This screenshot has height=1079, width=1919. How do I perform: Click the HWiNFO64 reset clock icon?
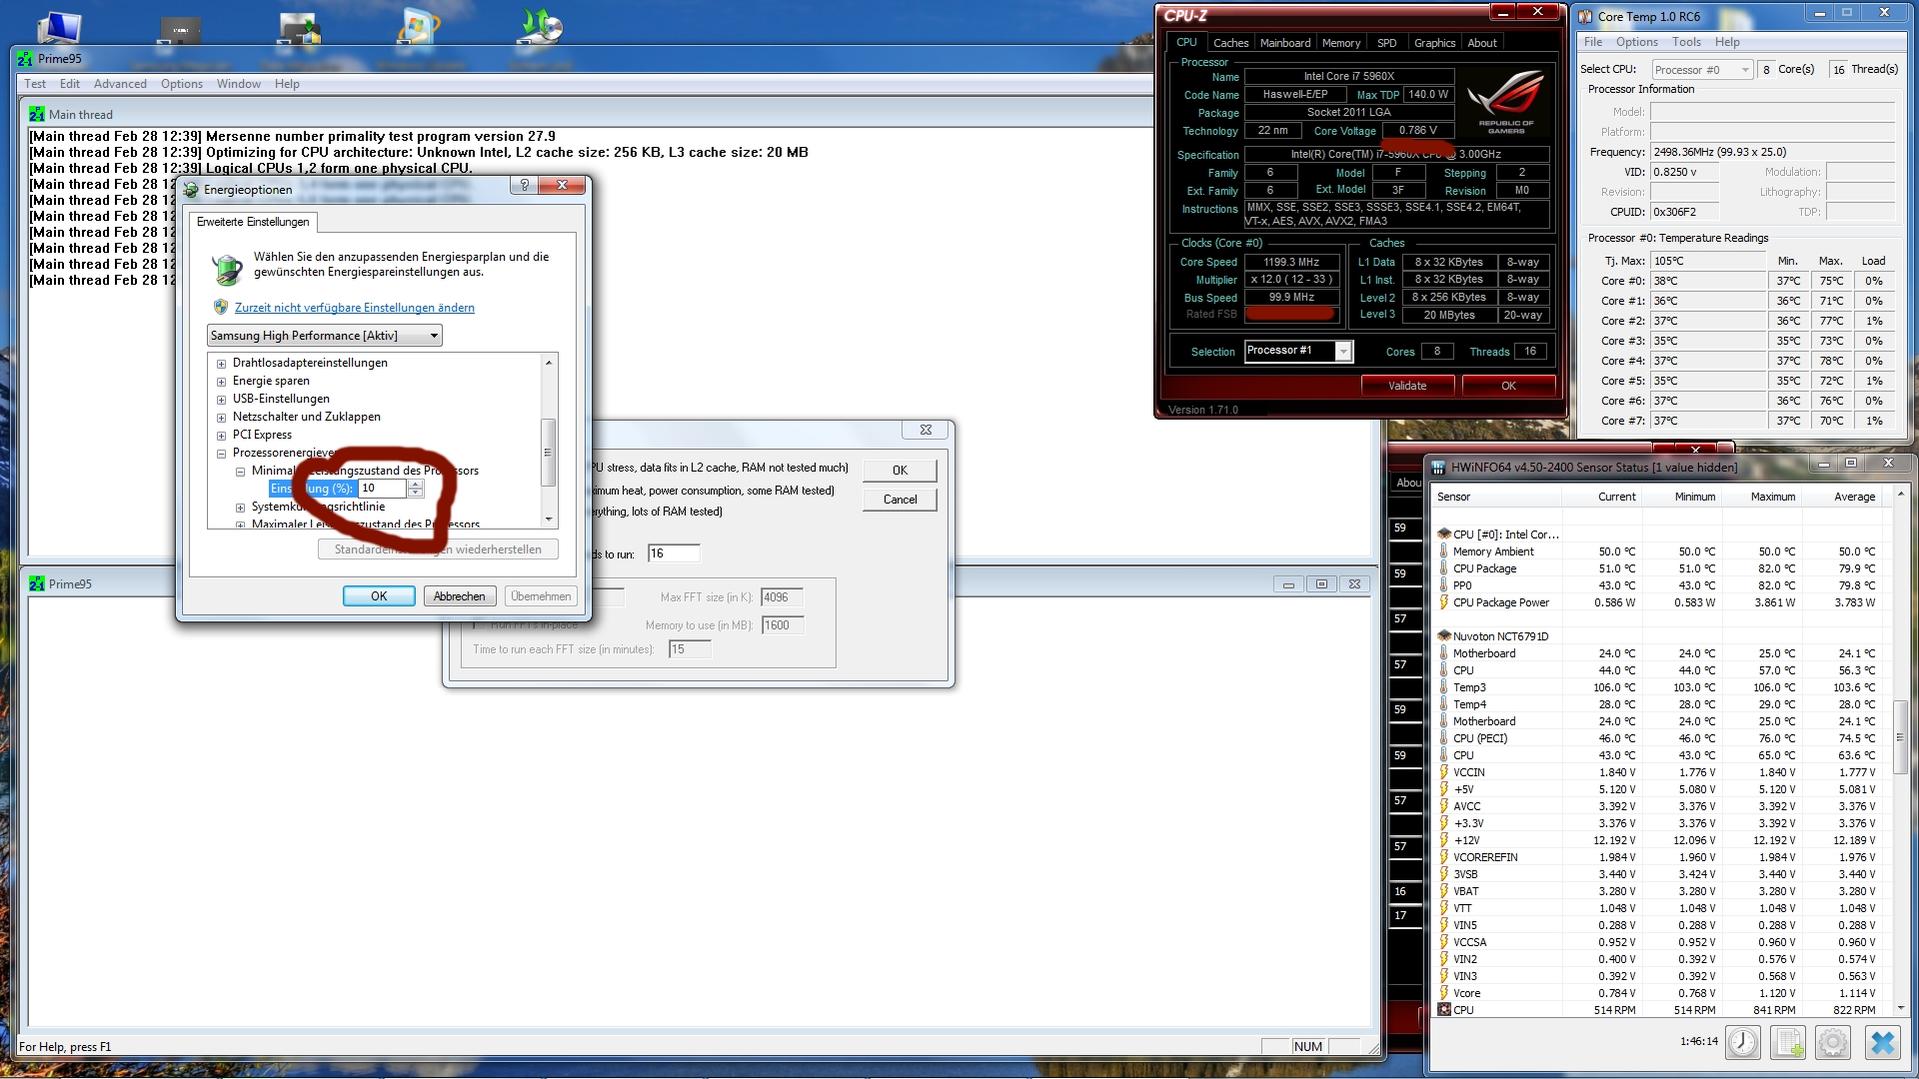click(1743, 1042)
